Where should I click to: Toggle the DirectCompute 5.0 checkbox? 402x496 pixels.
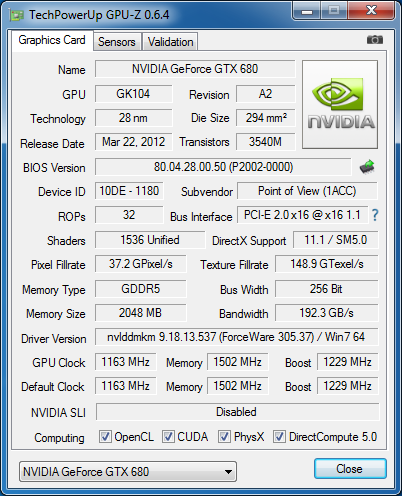tap(279, 436)
